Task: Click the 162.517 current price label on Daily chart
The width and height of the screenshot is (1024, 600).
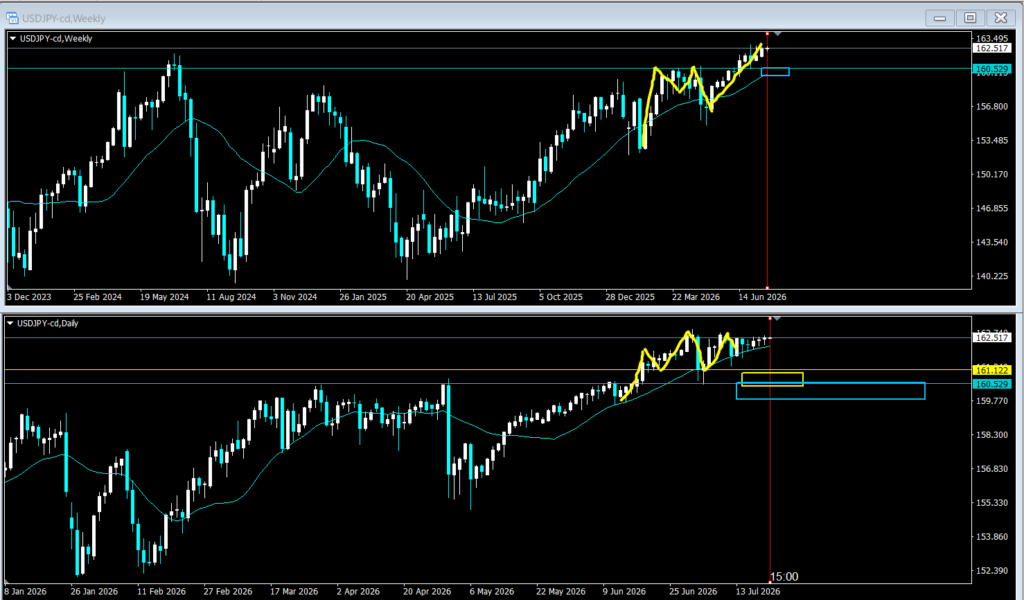Action: 991,338
